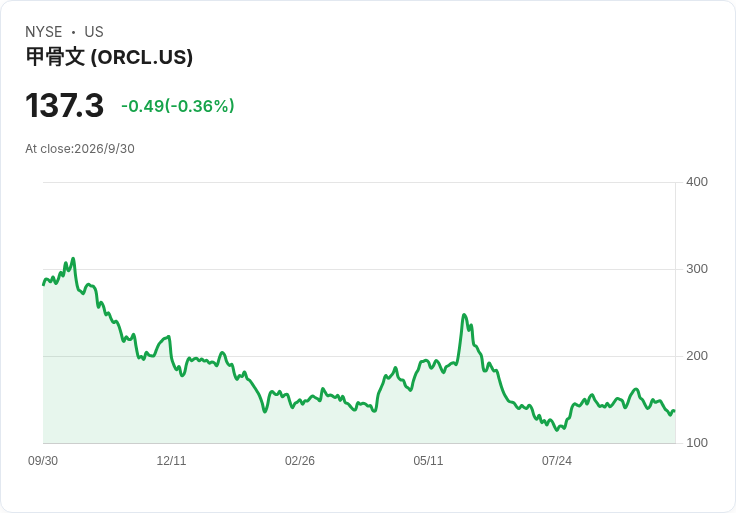The image size is (736, 513).
Task: Click the 137.3 current price
Action: click(x=64, y=106)
